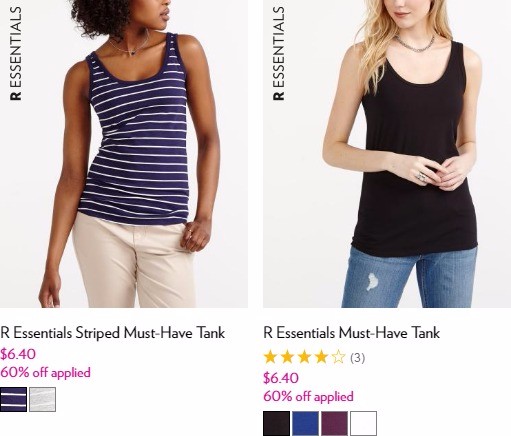Click the third gold rating star
This screenshot has width=511, height=436.
click(x=304, y=357)
